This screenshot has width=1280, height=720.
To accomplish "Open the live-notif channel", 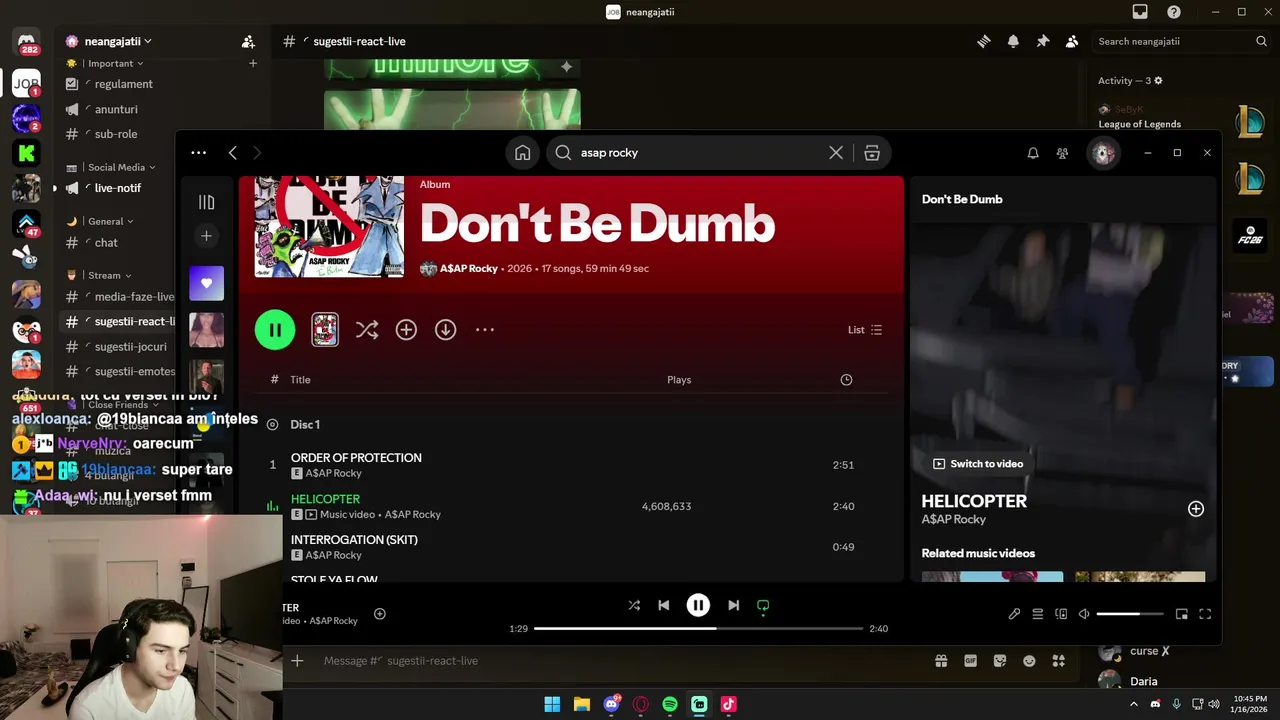I will click(x=118, y=188).
